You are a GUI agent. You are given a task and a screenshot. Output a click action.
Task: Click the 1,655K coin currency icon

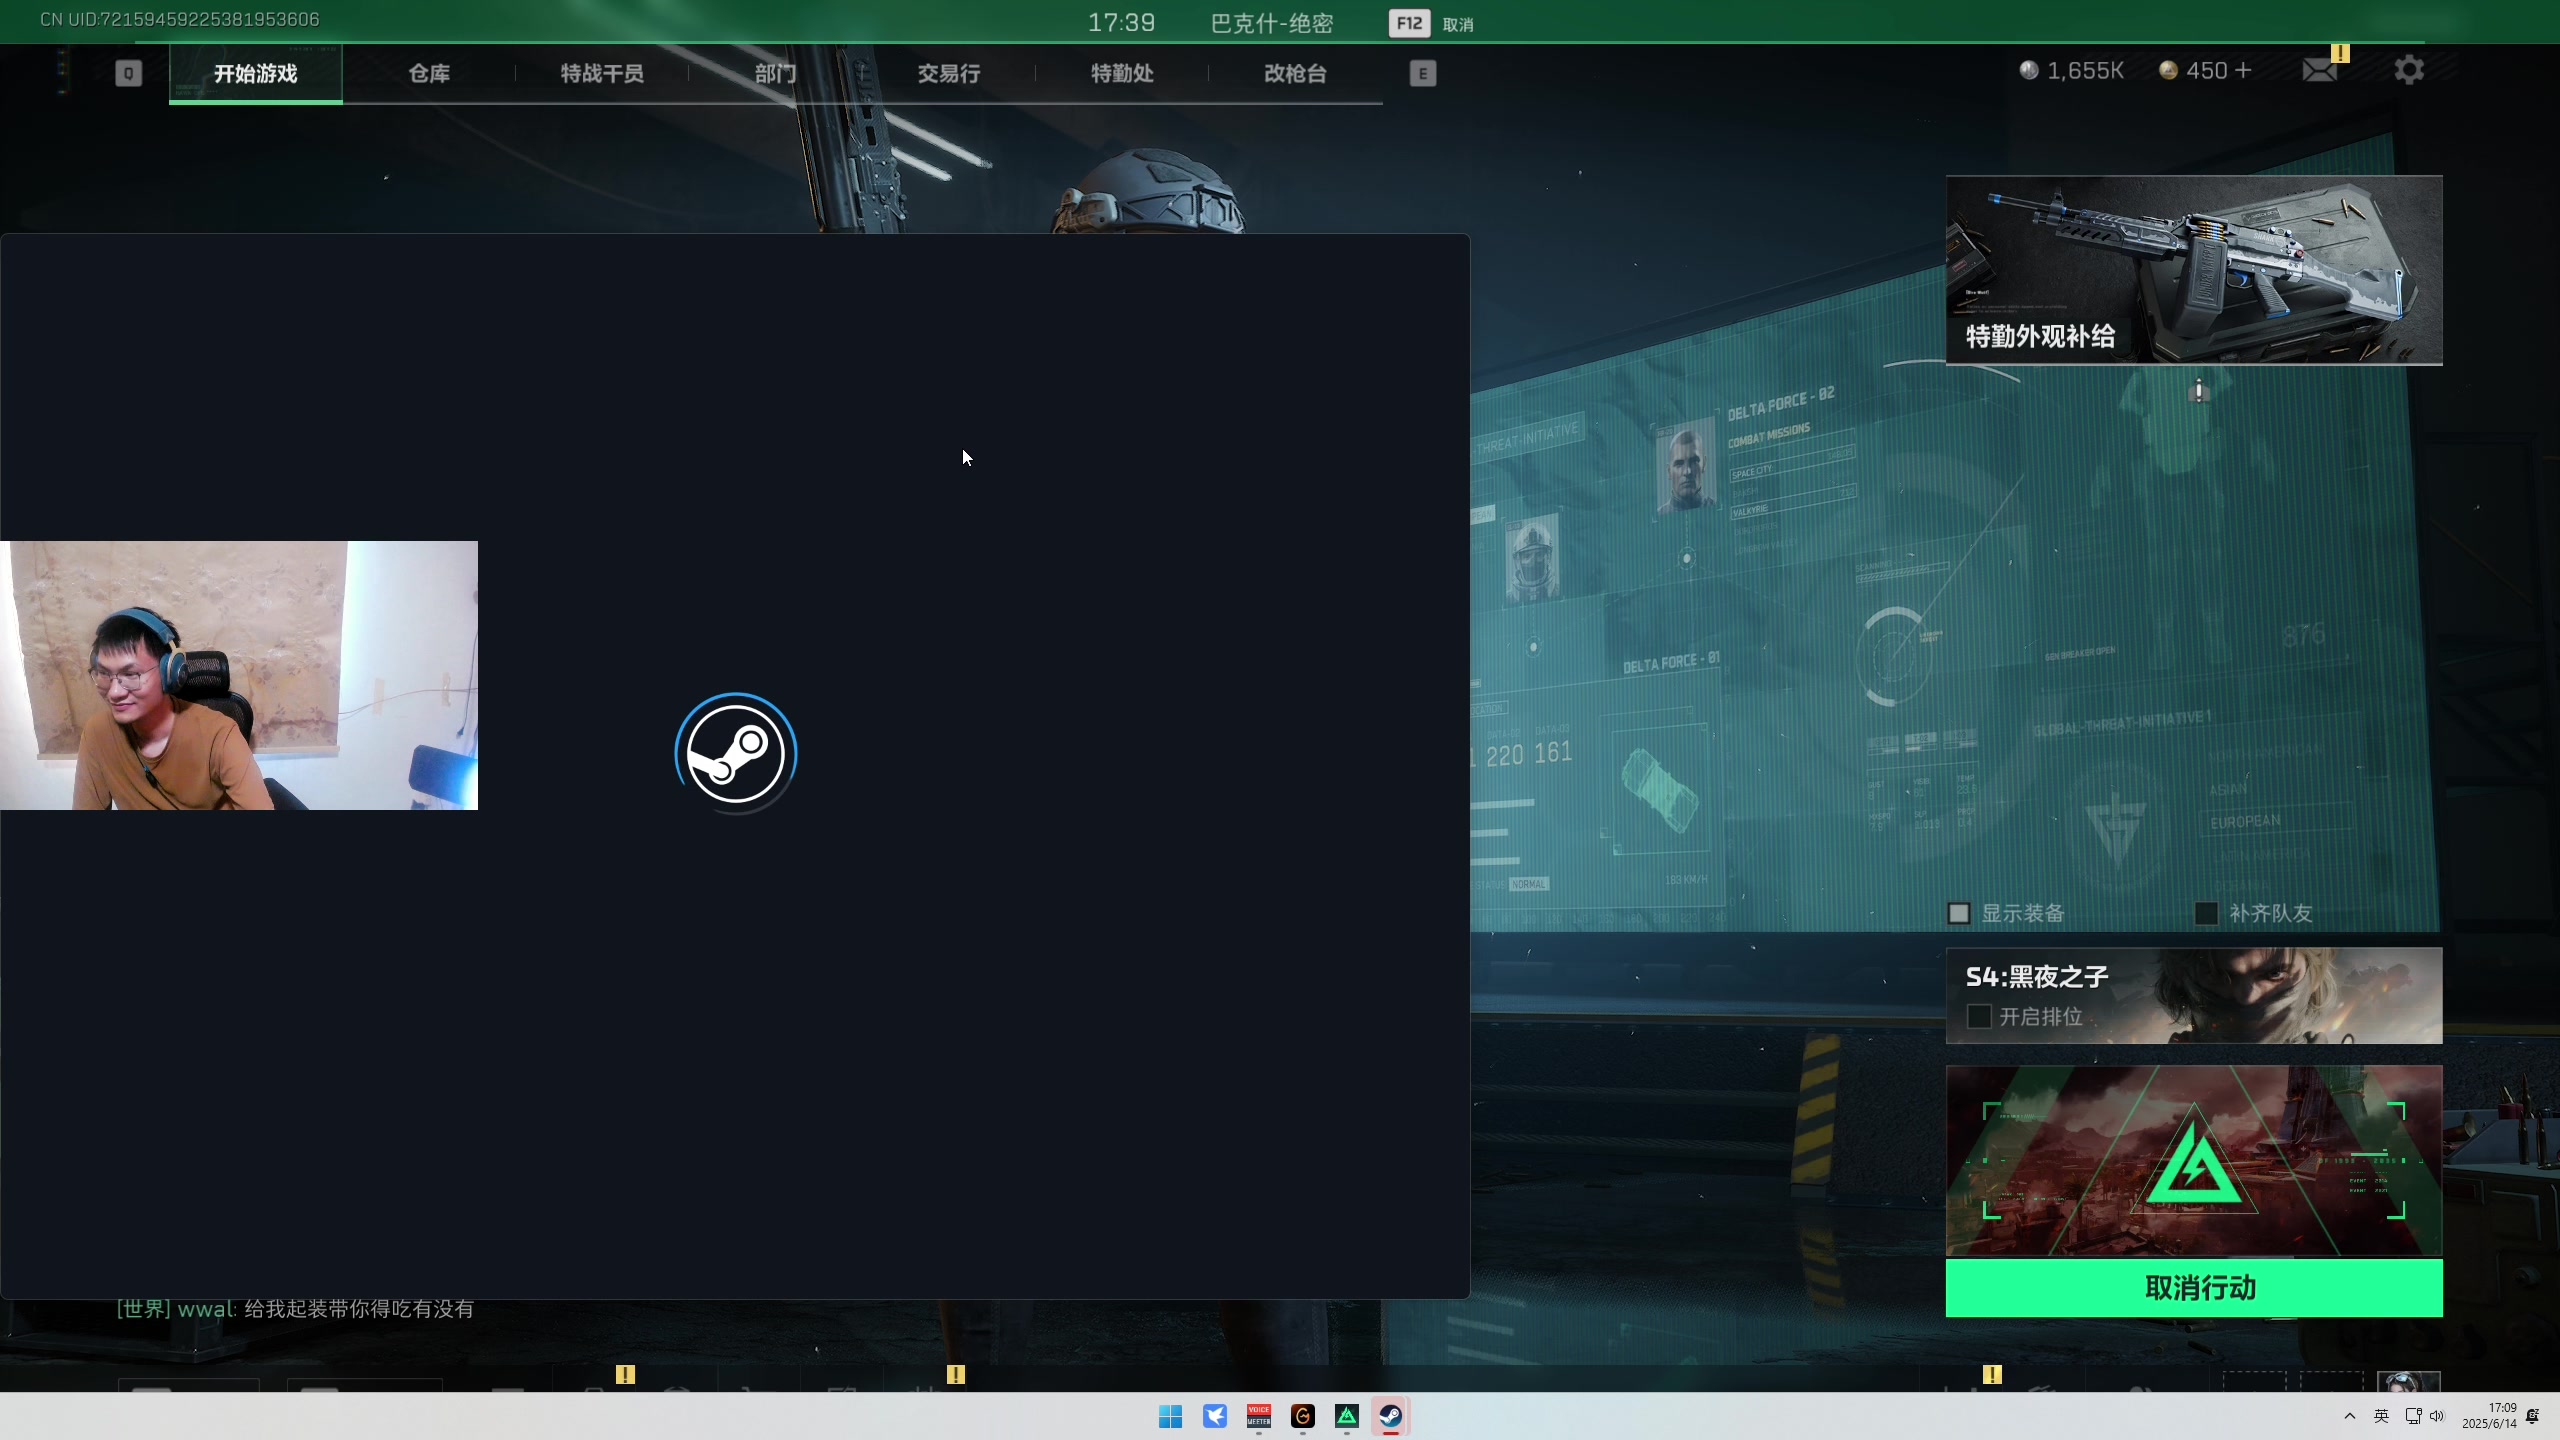(x=2029, y=70)
